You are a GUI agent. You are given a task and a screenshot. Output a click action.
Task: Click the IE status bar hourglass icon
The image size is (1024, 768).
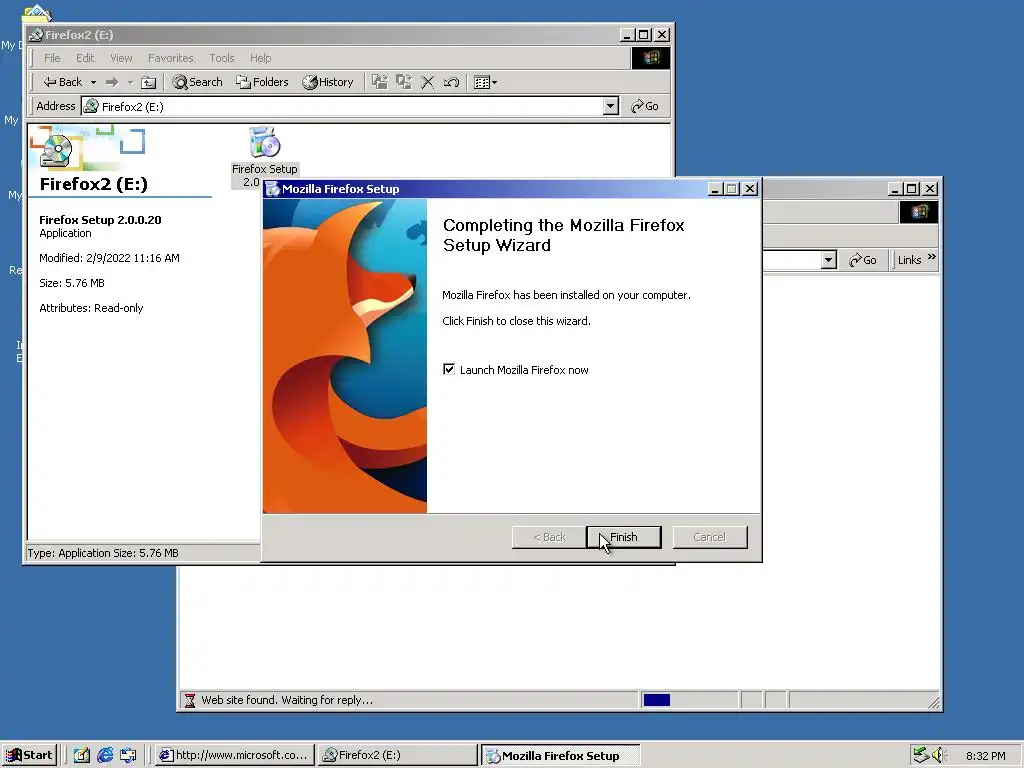tap(189, 700)
